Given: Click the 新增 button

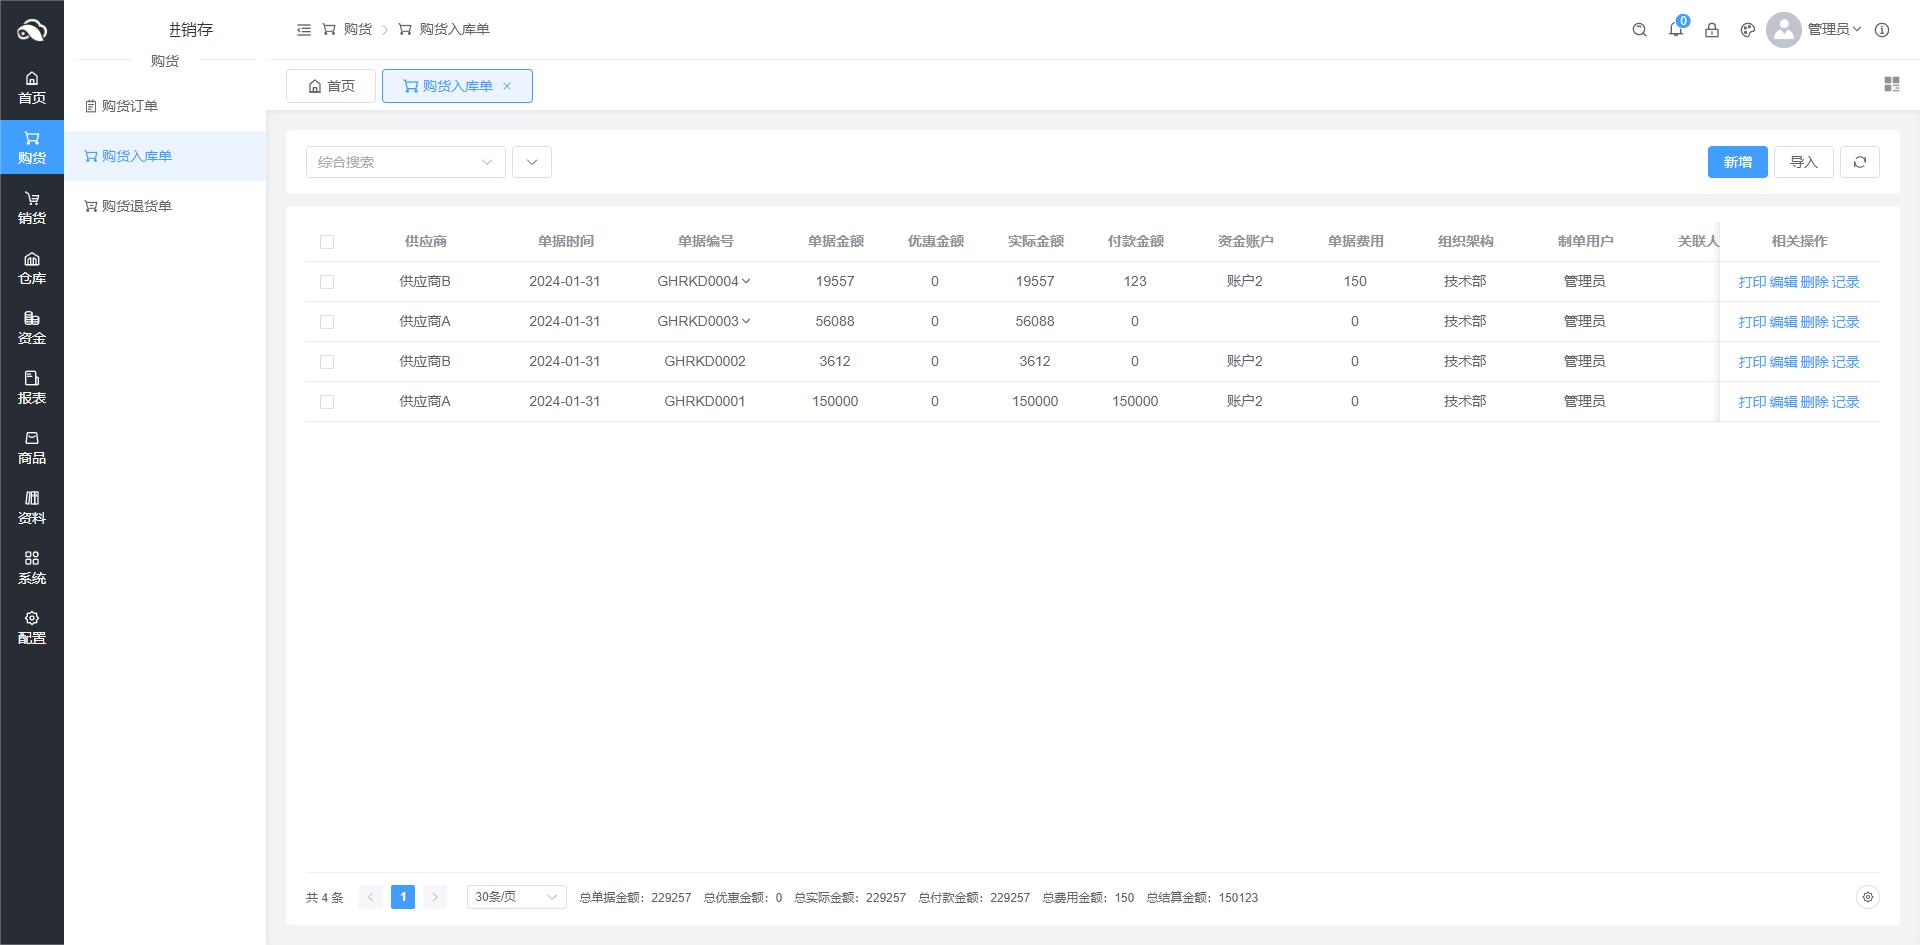Looking at the screenshot, I should pos(1737,162).
